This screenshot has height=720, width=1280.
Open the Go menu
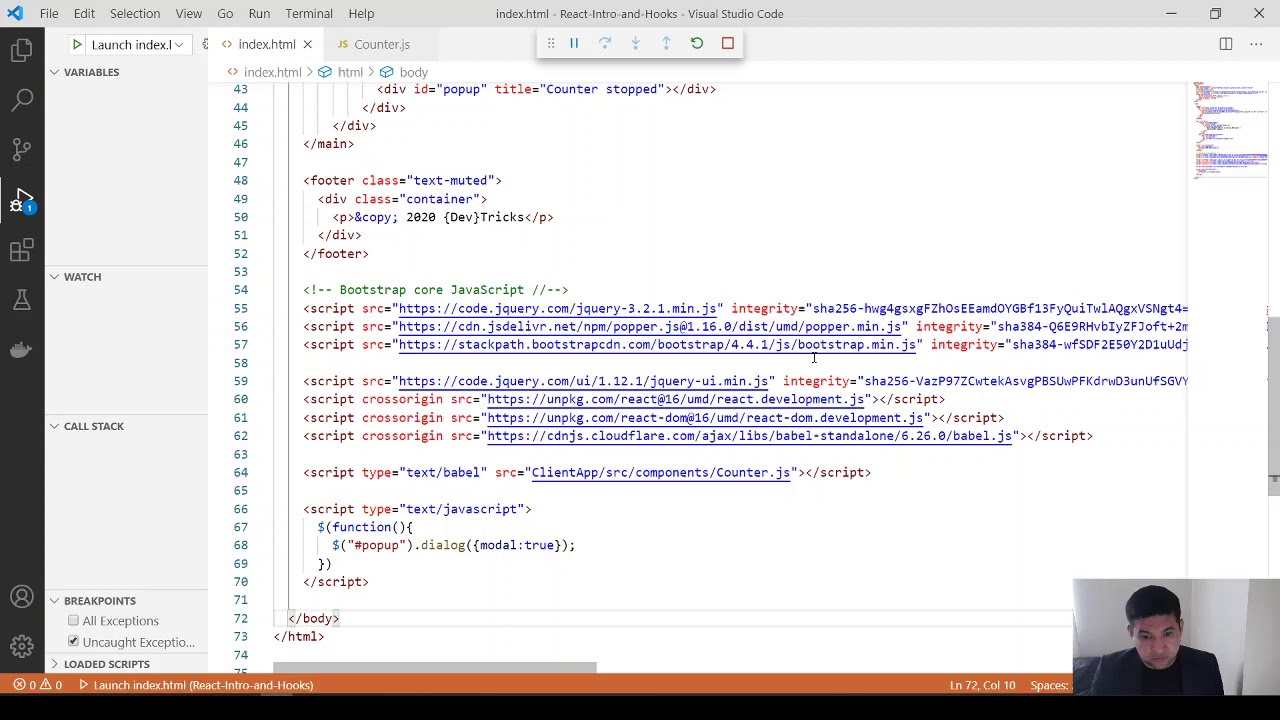click(225, 14)
